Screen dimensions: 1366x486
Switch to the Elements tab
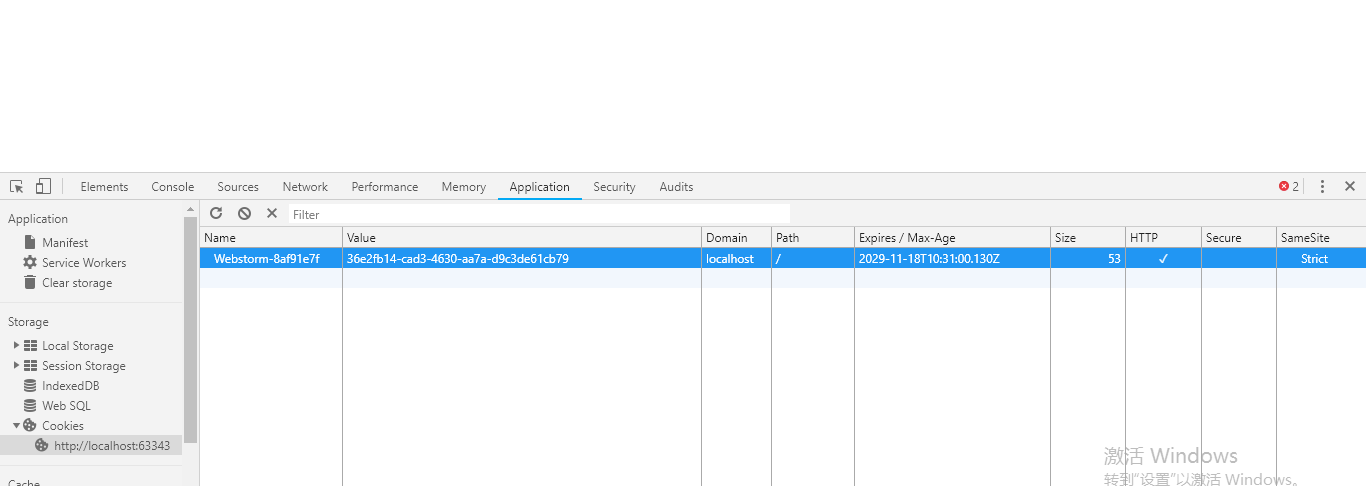pyautogui.click(x=104, y=187)
